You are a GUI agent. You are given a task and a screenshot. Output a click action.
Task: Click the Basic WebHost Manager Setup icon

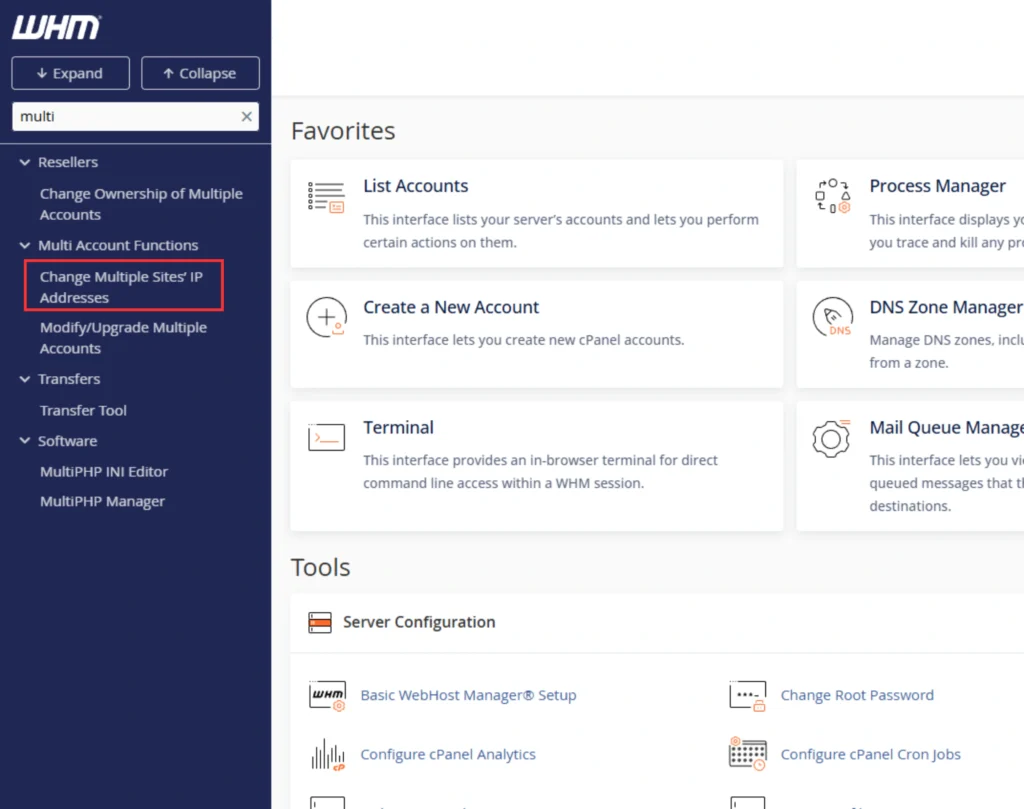point(327,695)
